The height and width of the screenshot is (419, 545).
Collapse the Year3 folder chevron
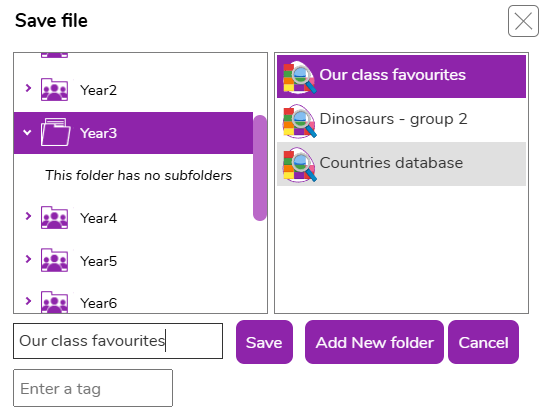[27, 132]
